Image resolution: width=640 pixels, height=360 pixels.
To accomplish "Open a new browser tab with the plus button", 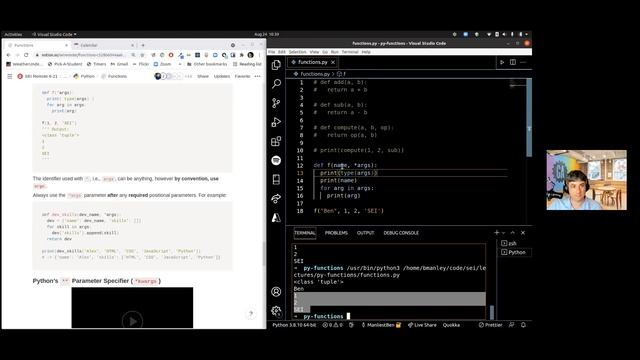I will (x=143, y=45).
